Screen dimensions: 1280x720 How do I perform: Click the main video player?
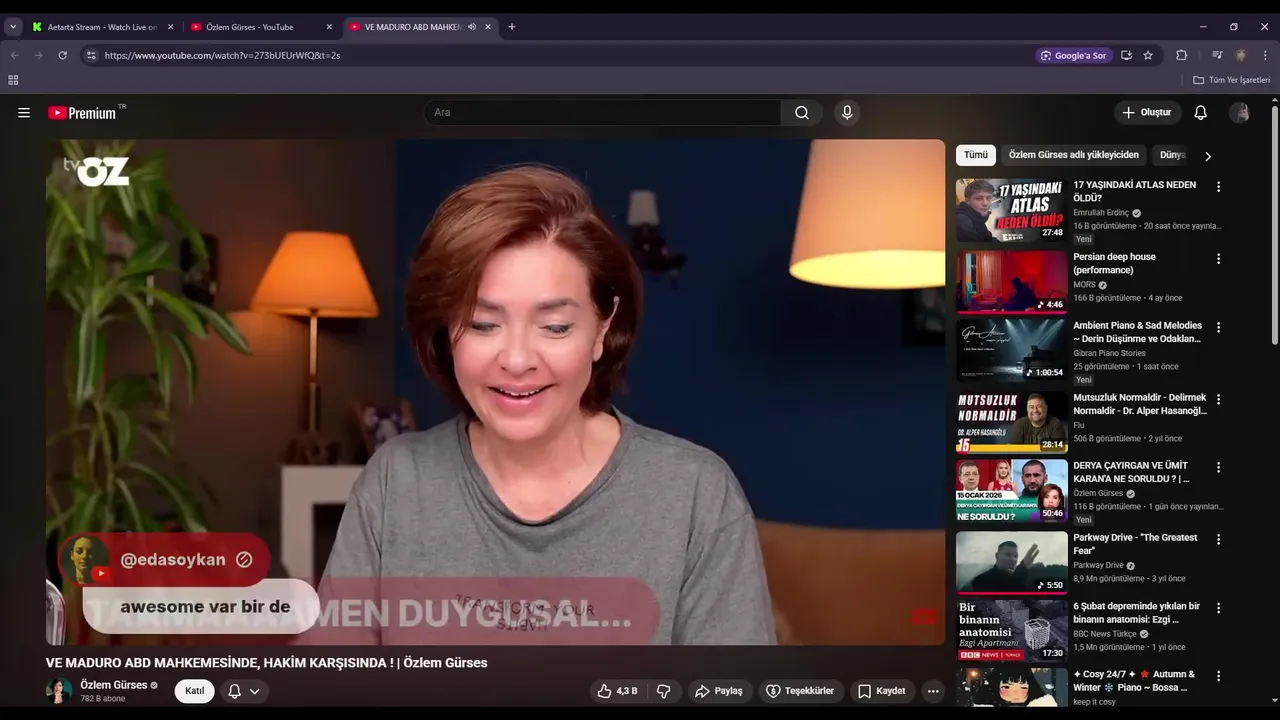click(x=495, y=392)
